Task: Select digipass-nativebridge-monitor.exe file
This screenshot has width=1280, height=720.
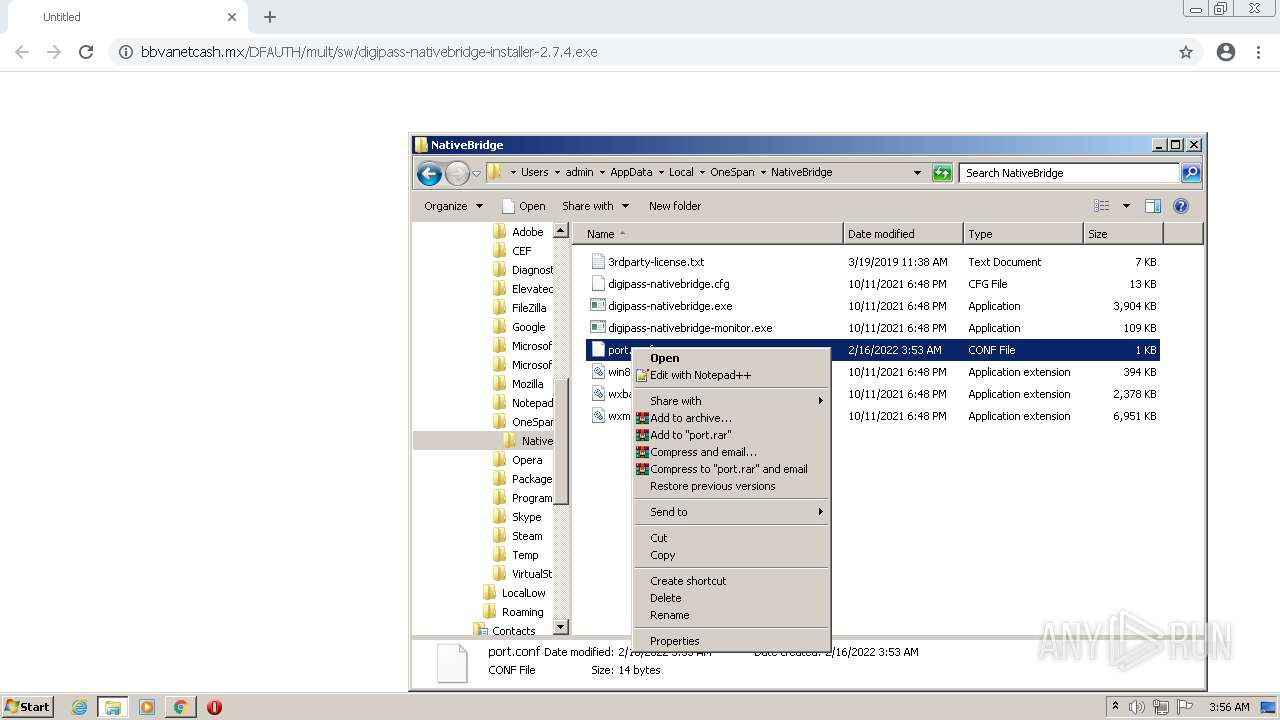Action: point(690,328)
